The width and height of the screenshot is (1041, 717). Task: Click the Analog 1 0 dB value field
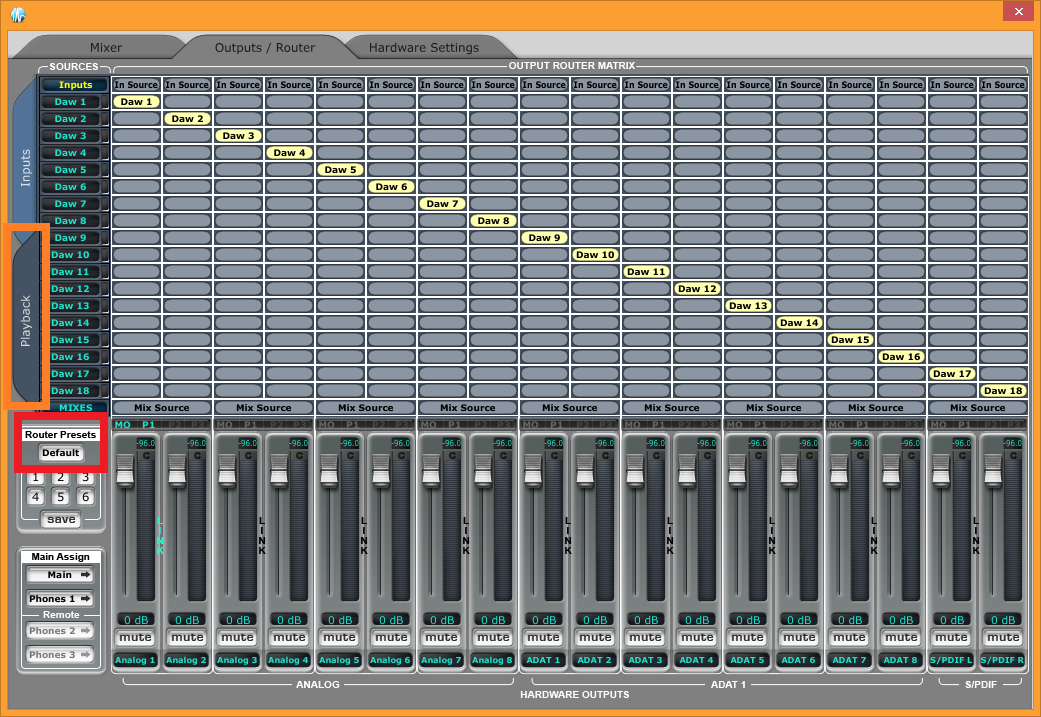click(x=136, y=619)
